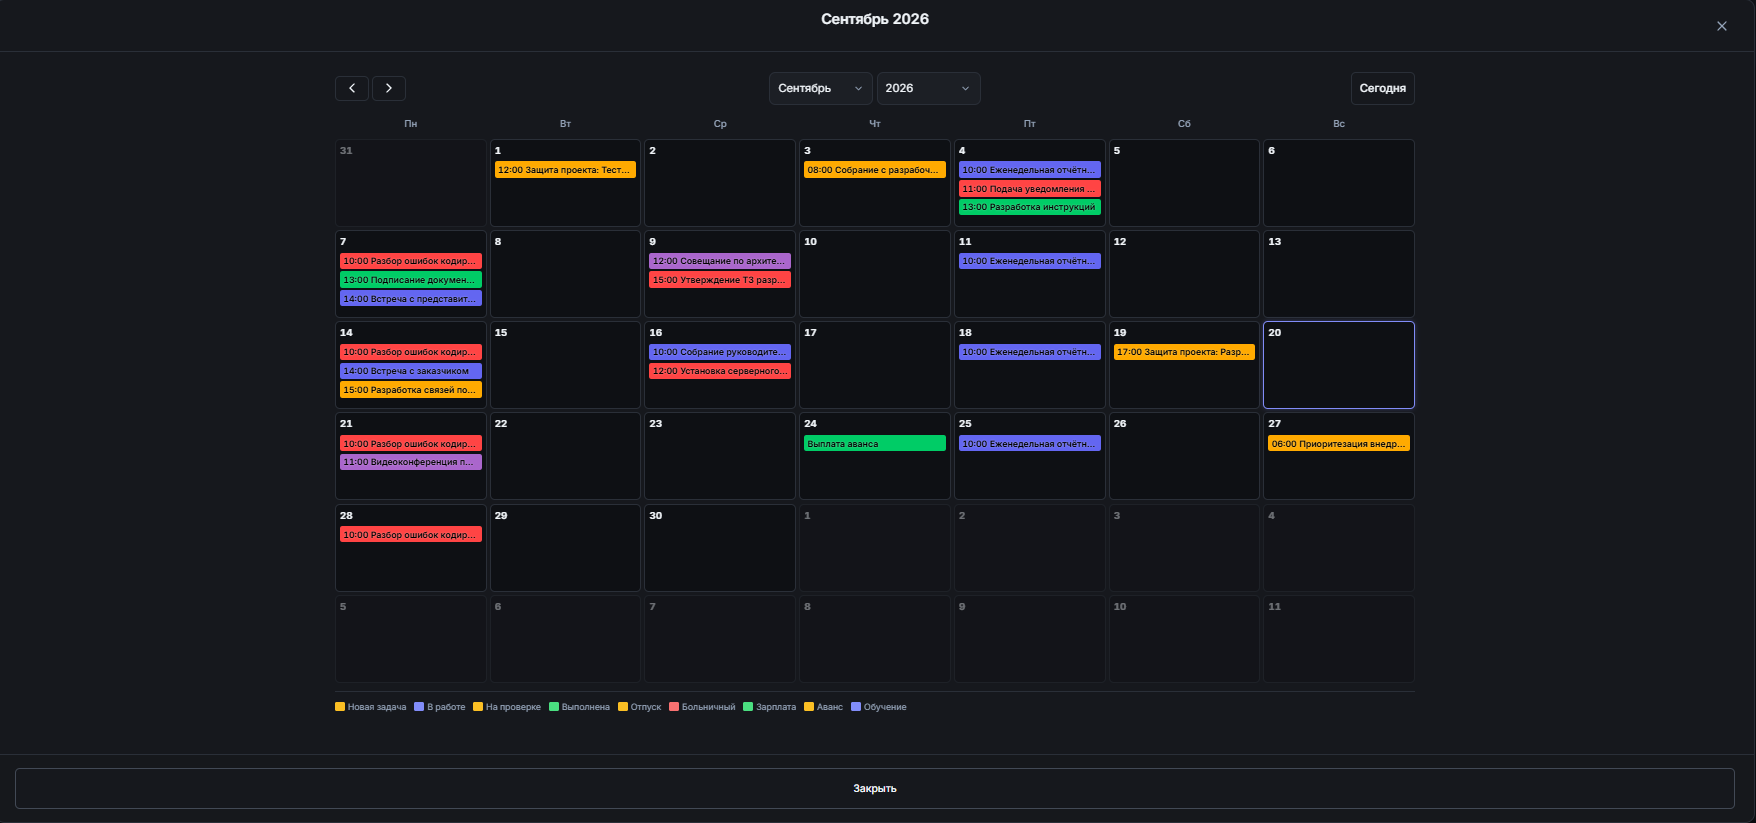1756x823 pixels.
Task: Open the 10:00 Еженедельная отчётность event on the 25th
Action: [1029, 444]
